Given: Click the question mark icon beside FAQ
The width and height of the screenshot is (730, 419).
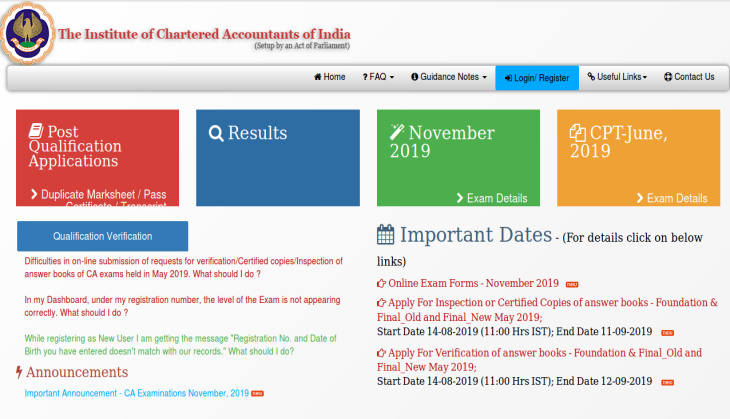Looking at the screenshot, I should pyautogui.click(x=365, y=77).
